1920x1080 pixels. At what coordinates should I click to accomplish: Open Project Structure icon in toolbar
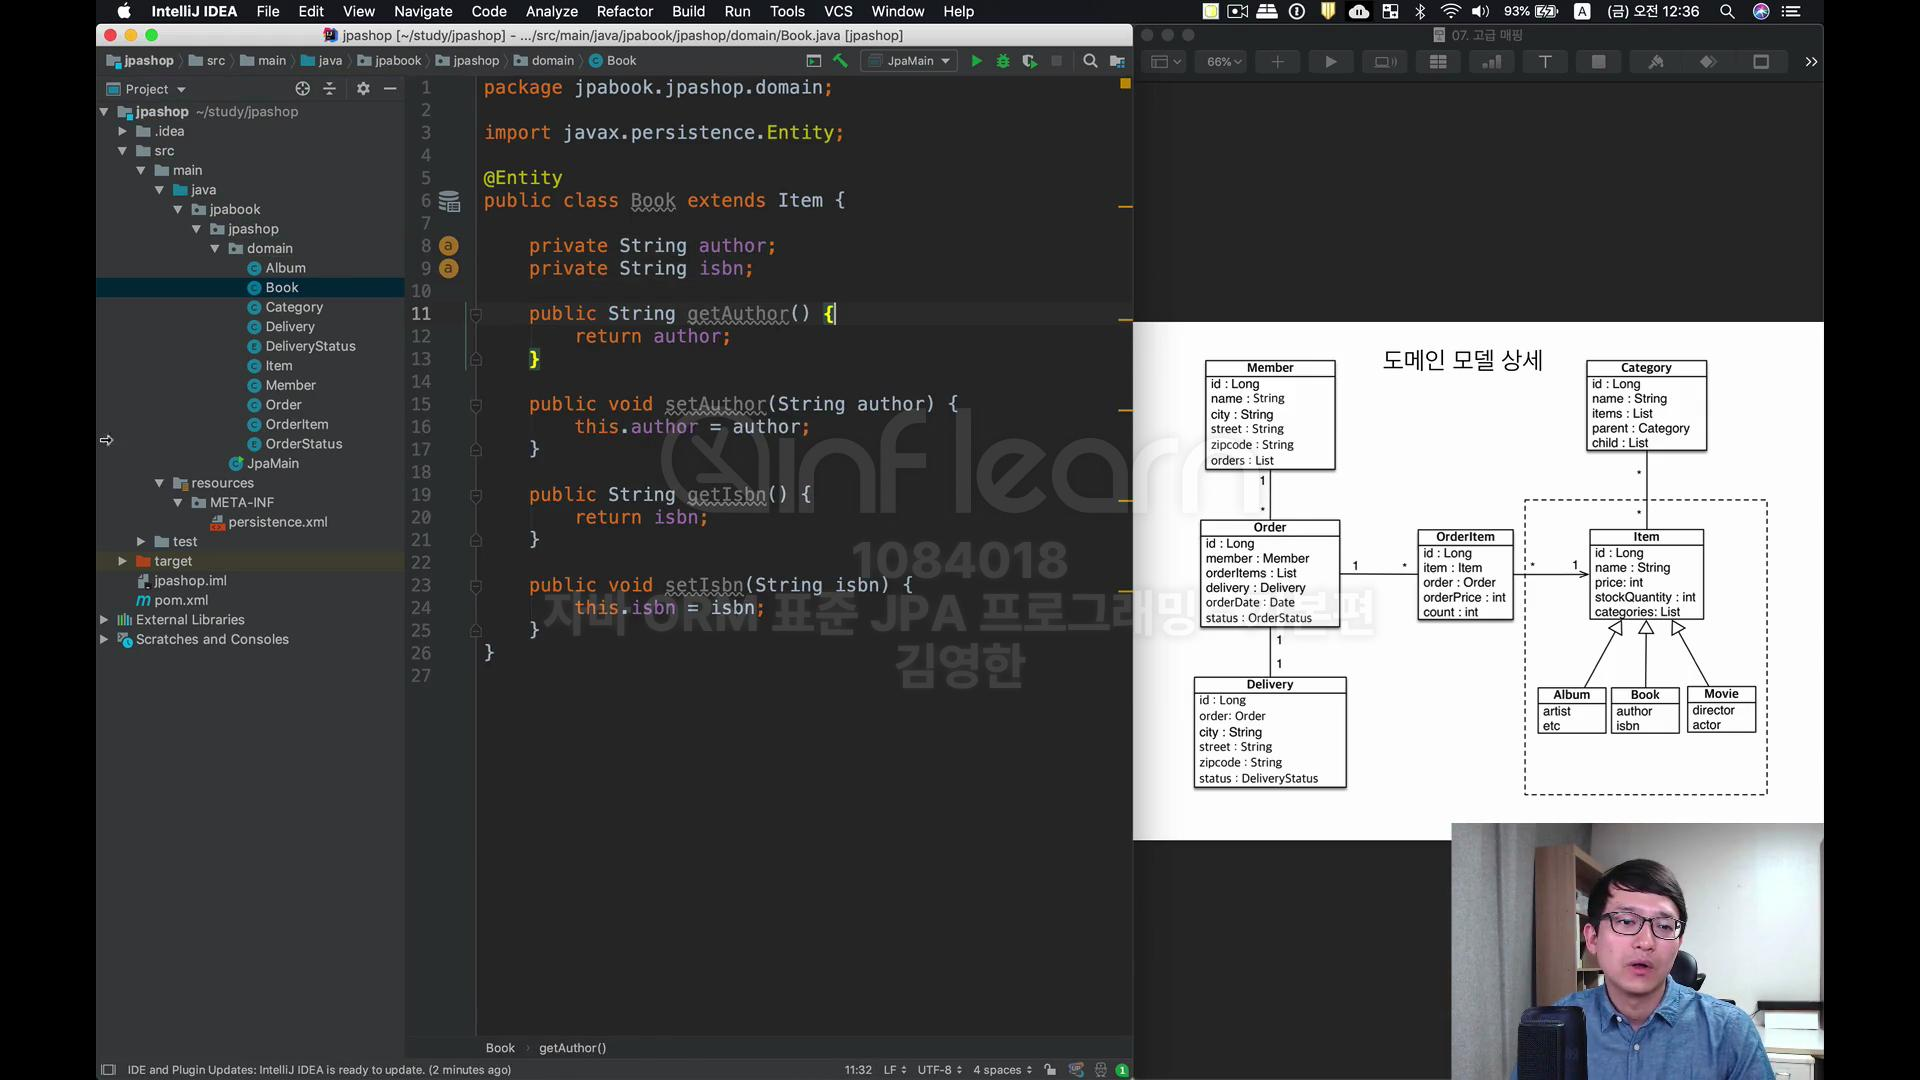(x=1117, y=61)
